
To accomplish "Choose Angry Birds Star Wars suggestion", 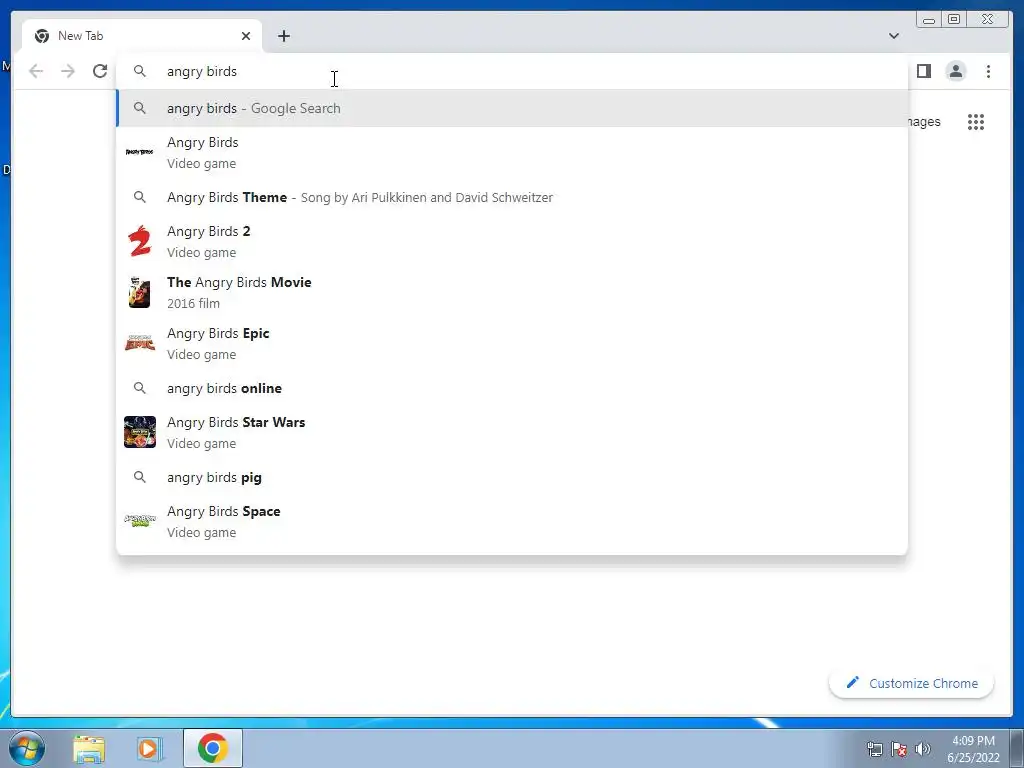I will (512, 432).
